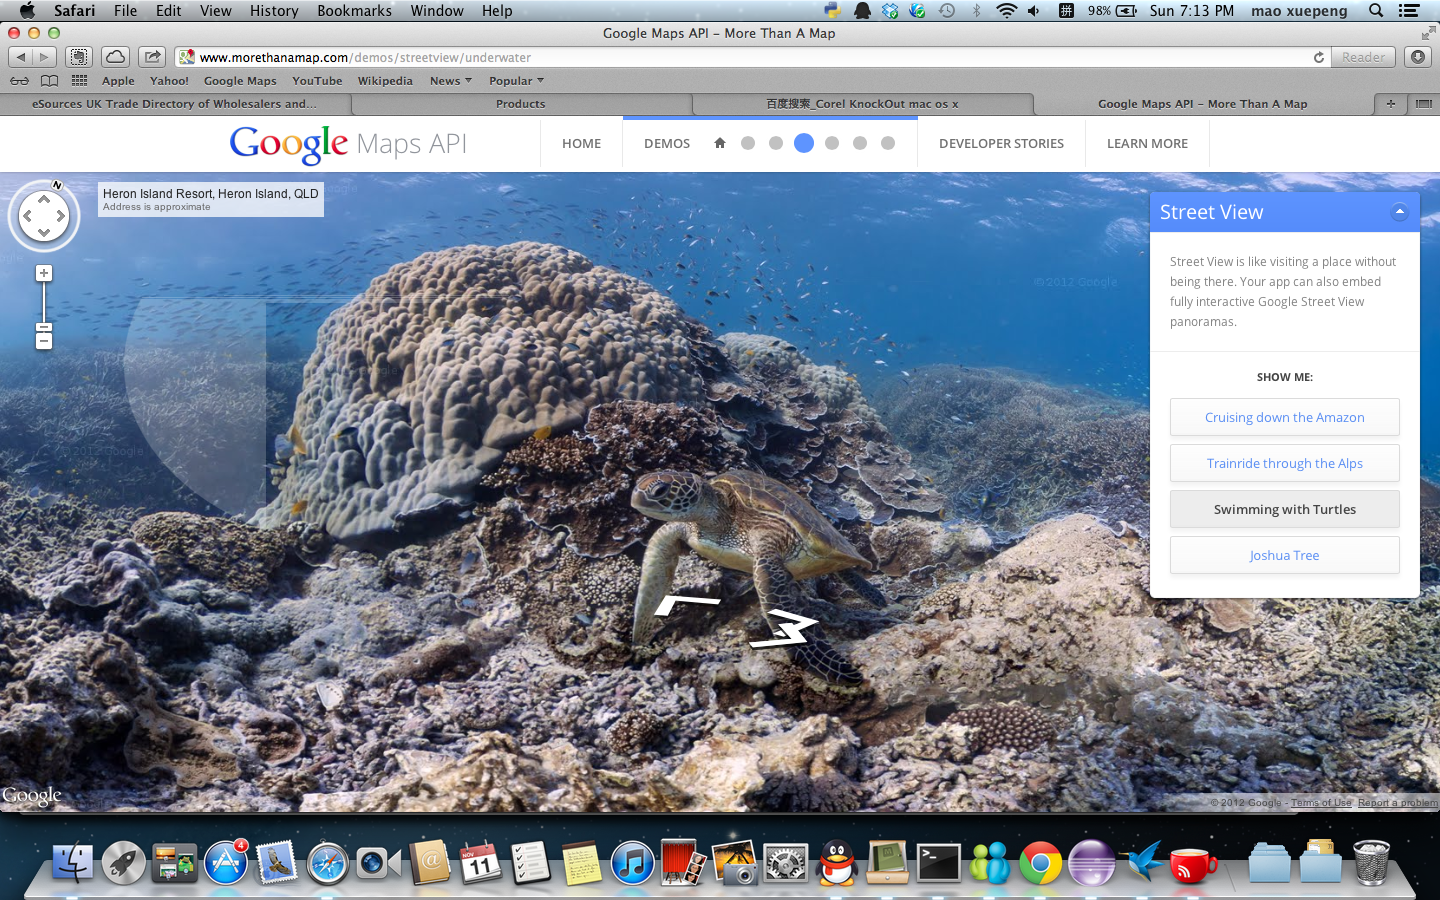1440x900 pixels.
Task: Switch to the Corel KnockOut mac os x tab
Action: click(862, 103)
